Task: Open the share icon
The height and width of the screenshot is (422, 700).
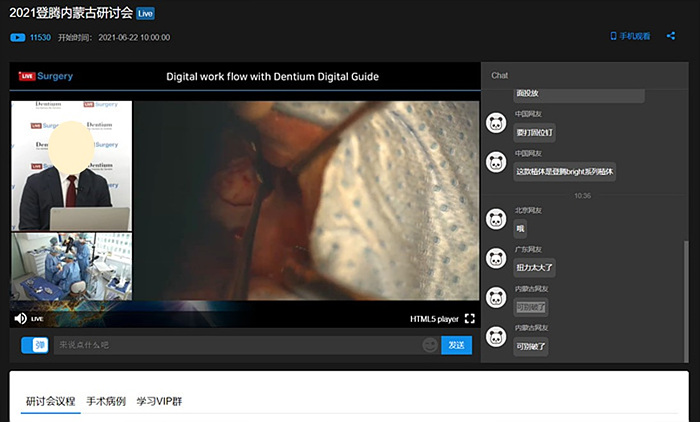Action: pyautogui.click(x=671, y=36)
